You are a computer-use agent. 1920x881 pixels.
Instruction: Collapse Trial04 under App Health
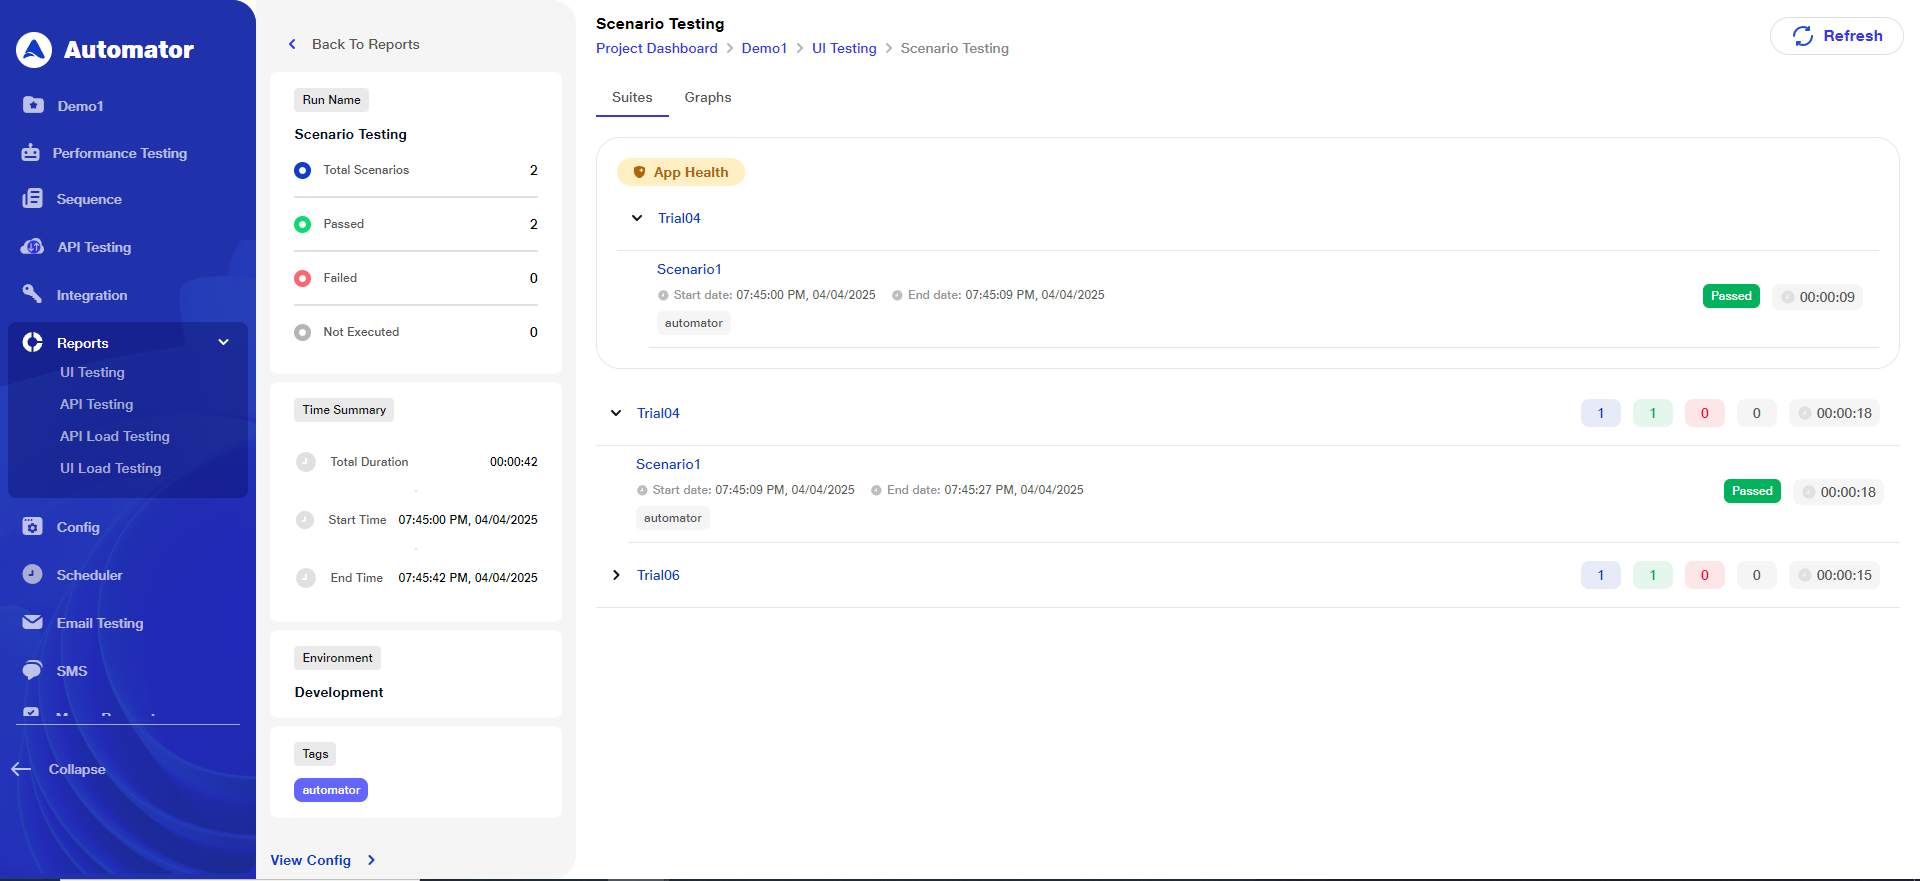pyautogui.click(x=637, y=218)
